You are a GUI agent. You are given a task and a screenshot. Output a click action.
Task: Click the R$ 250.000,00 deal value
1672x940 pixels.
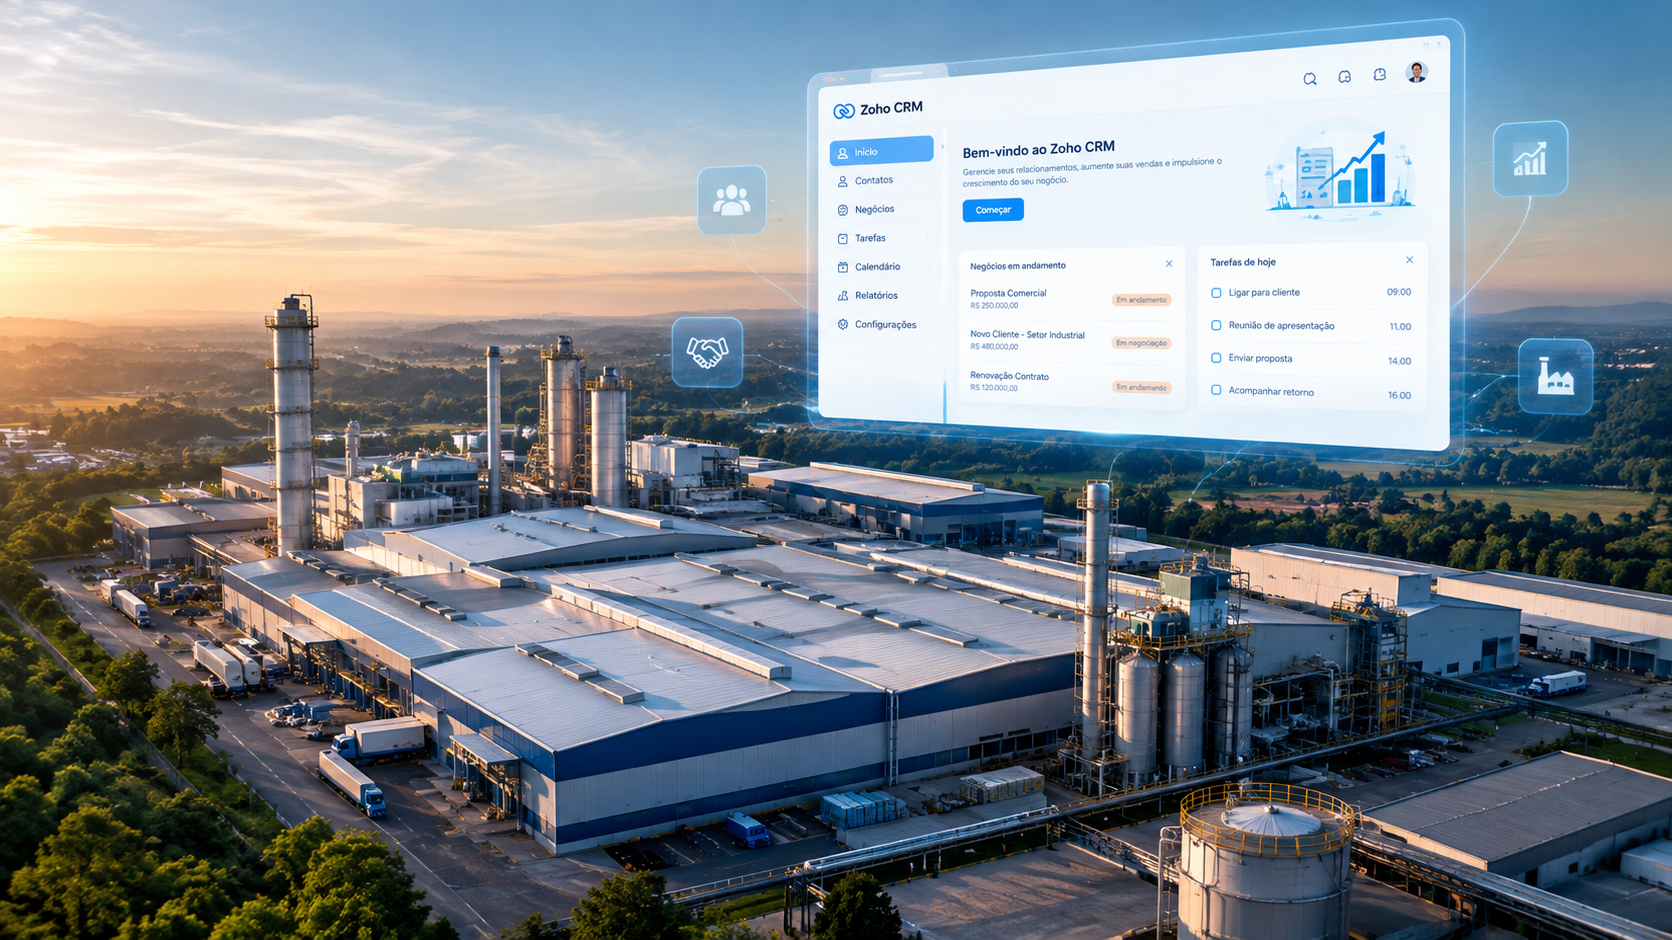[994, 306]
